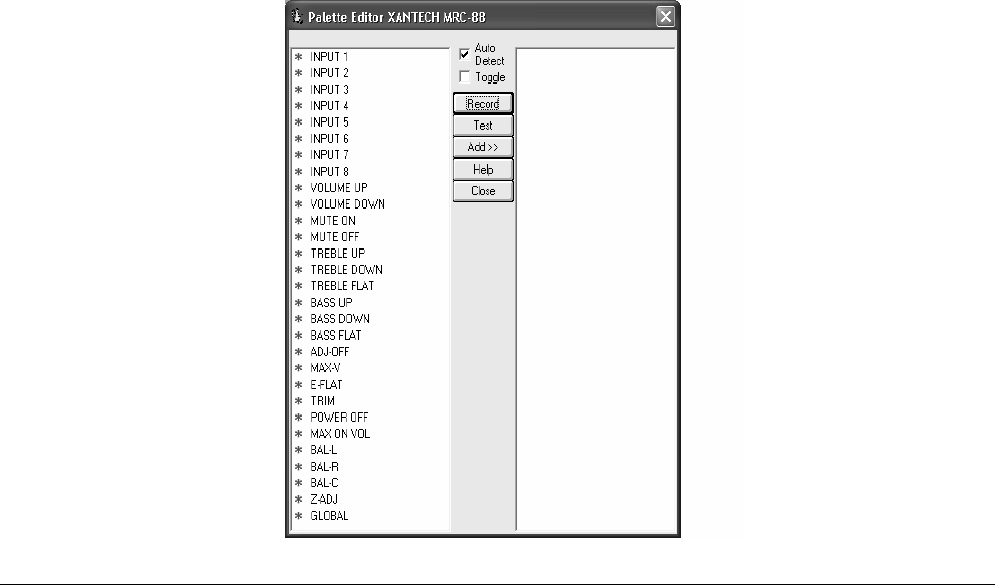Screen dimensions: 995x585
Task: Click inside the empty right-hand palette list
Action: [596, 289]
